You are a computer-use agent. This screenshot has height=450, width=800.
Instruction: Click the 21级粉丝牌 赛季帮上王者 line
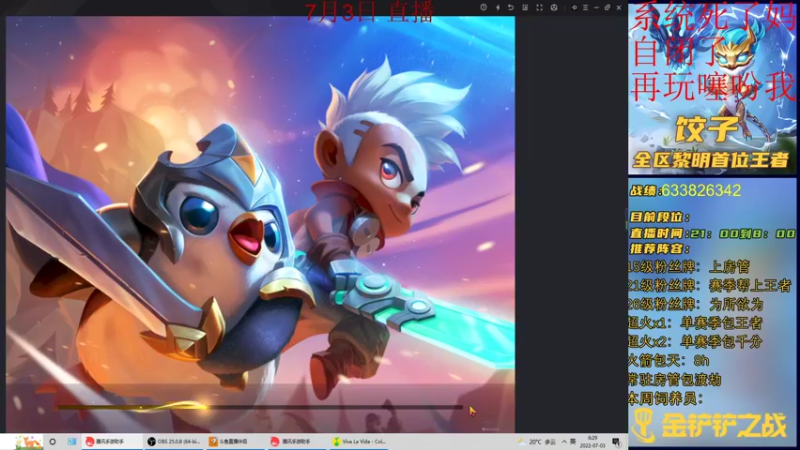710,285
